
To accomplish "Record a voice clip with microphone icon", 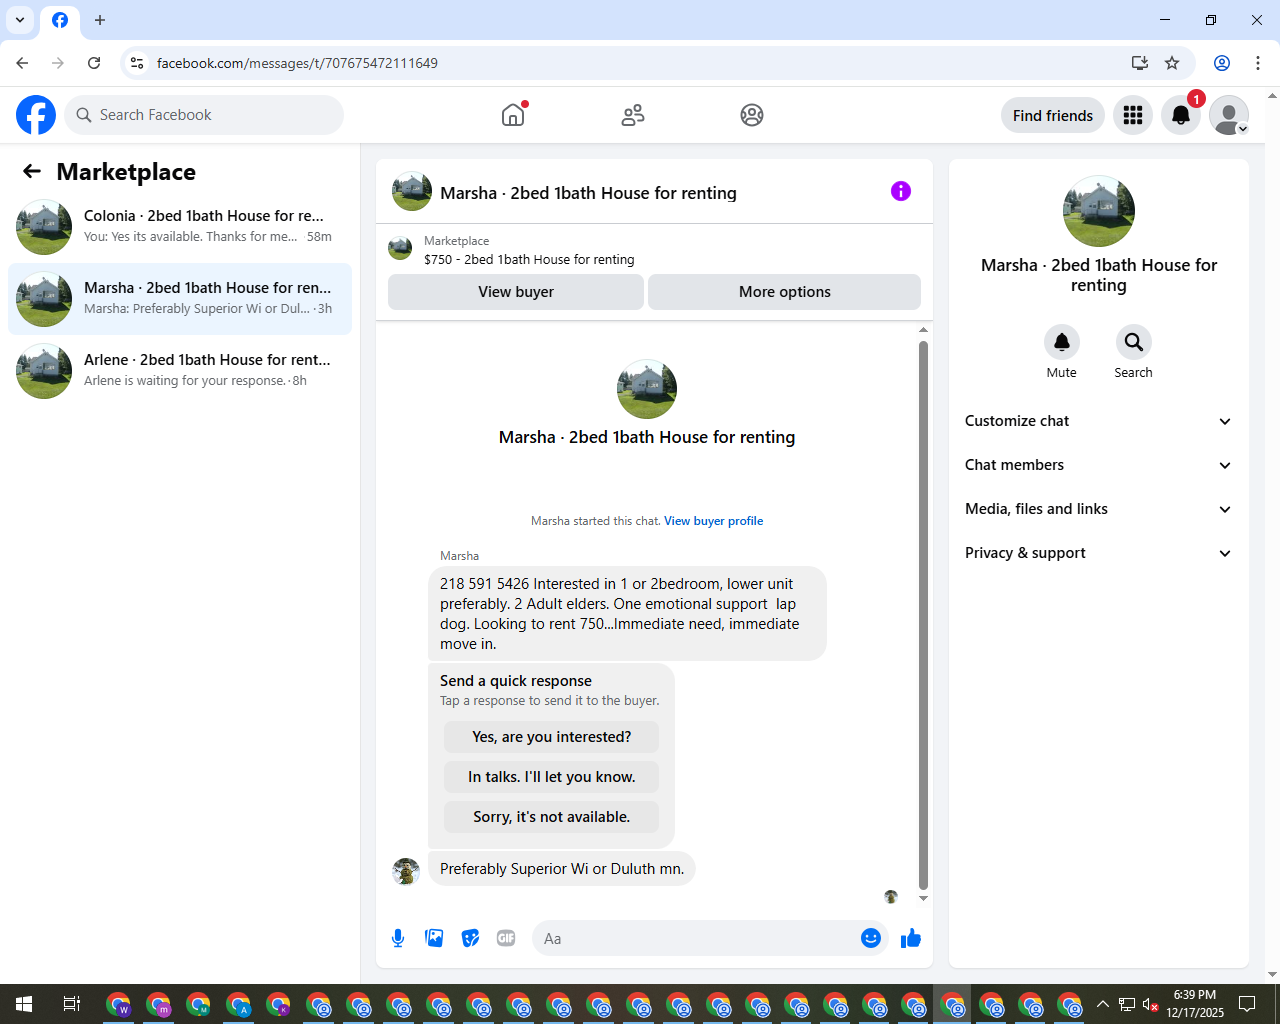I will tap(398, 938).
